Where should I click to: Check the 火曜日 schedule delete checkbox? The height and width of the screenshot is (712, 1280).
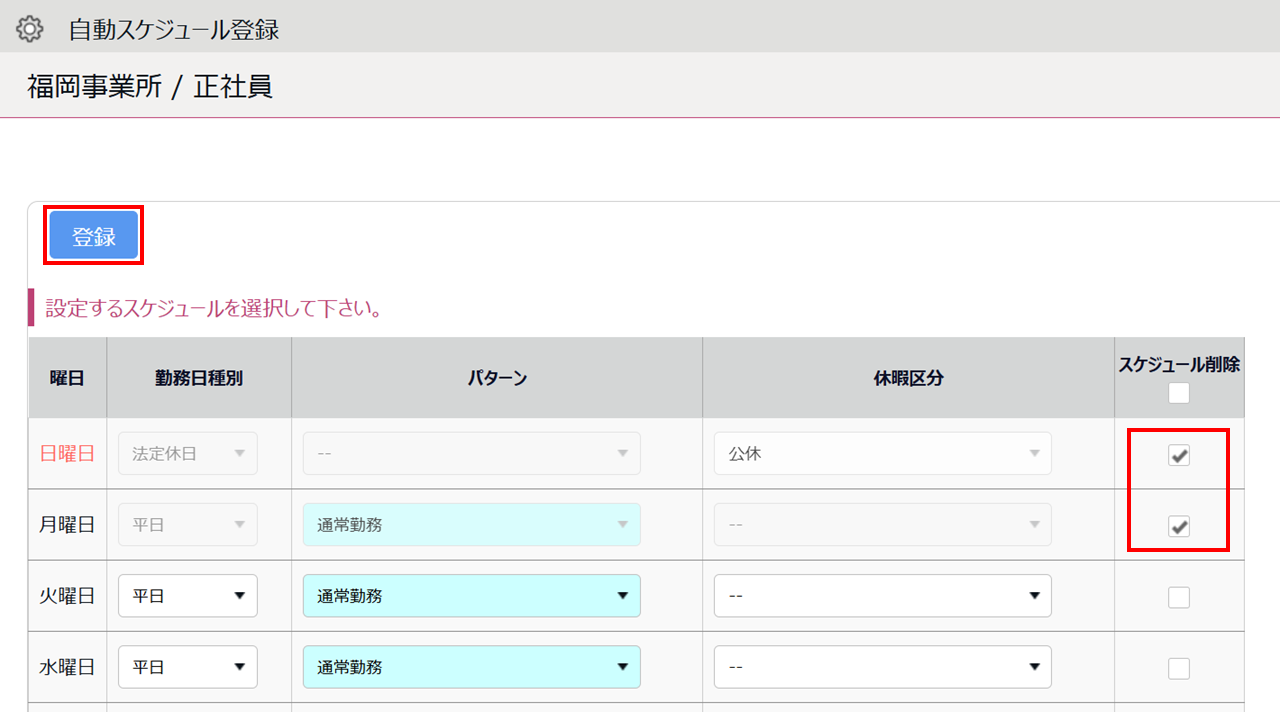pos(1179,597)
